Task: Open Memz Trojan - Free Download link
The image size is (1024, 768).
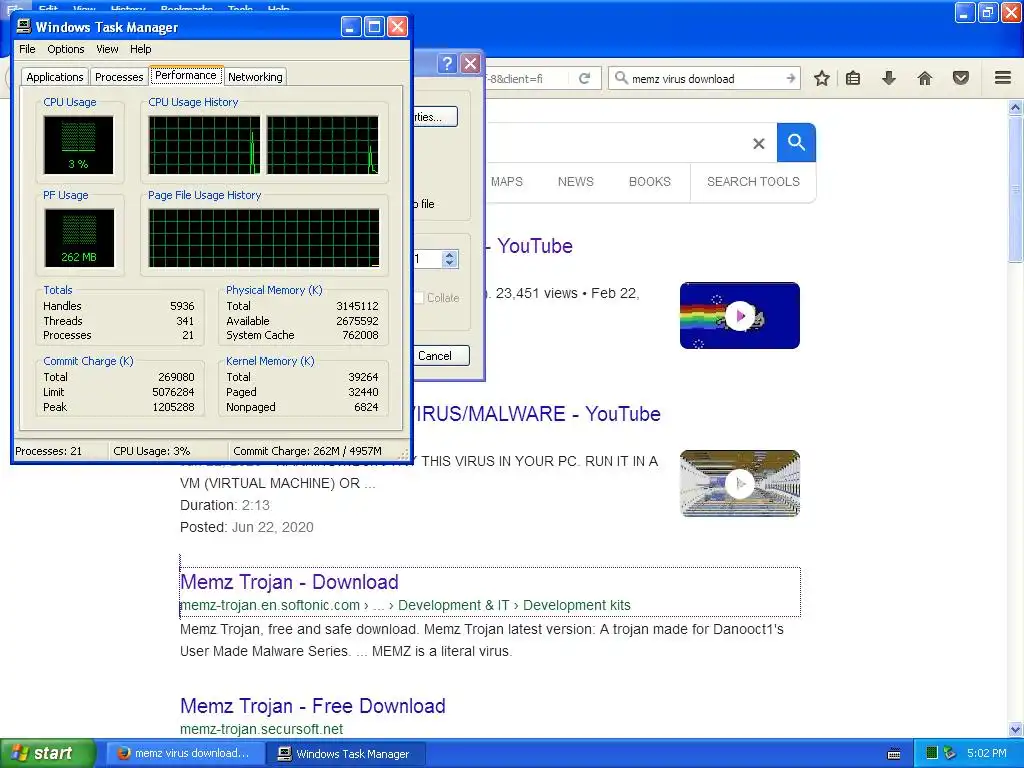Action: coord(313,706)
